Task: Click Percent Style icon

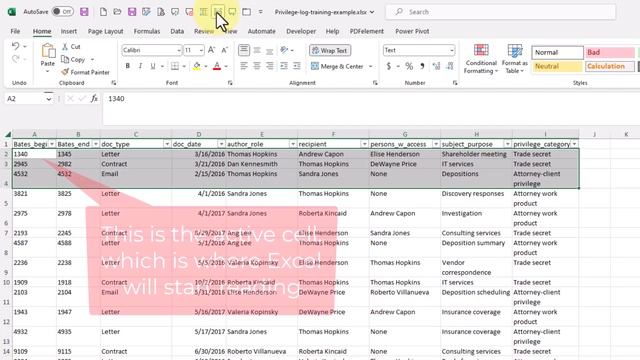Action: [x=409, y=66]
